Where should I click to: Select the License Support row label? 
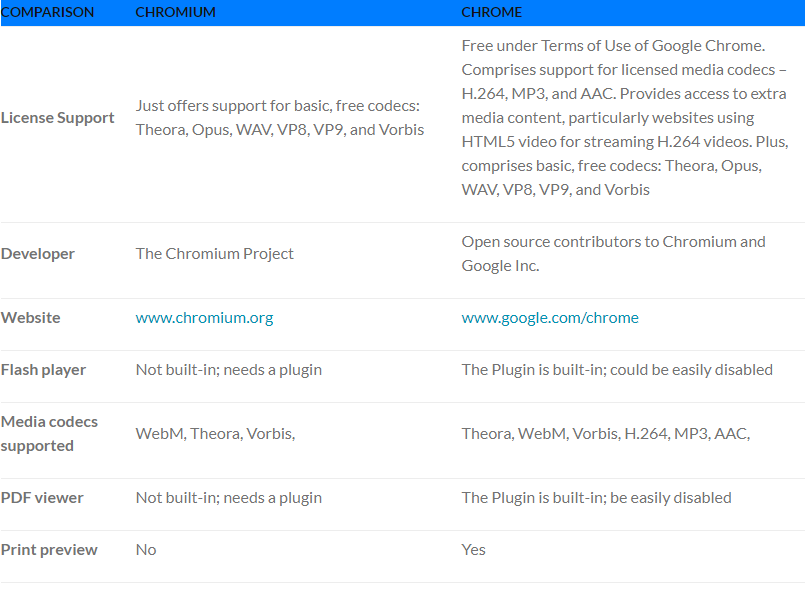tap(58, 118)
